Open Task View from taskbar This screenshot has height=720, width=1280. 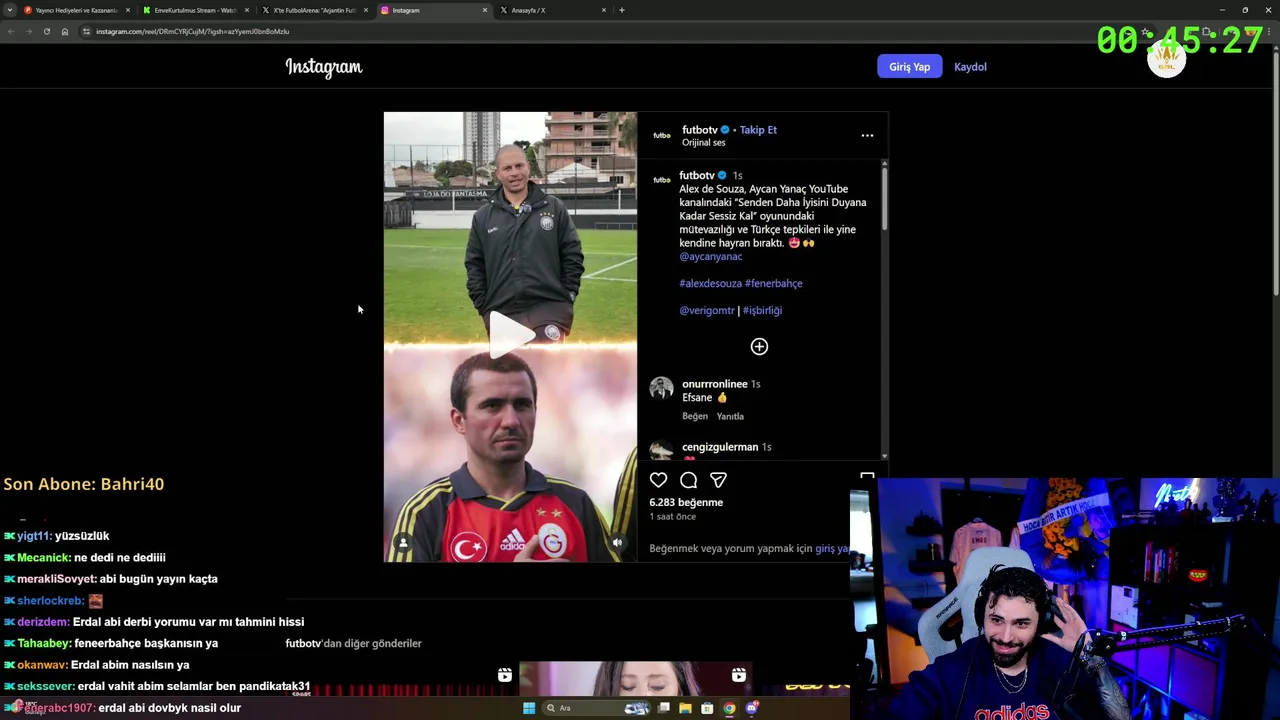tap(663, 708)
